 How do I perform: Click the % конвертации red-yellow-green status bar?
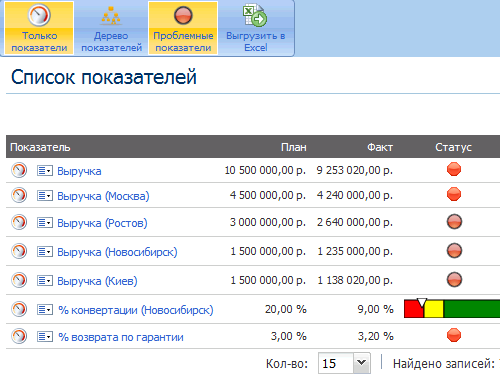coord(452,309)
